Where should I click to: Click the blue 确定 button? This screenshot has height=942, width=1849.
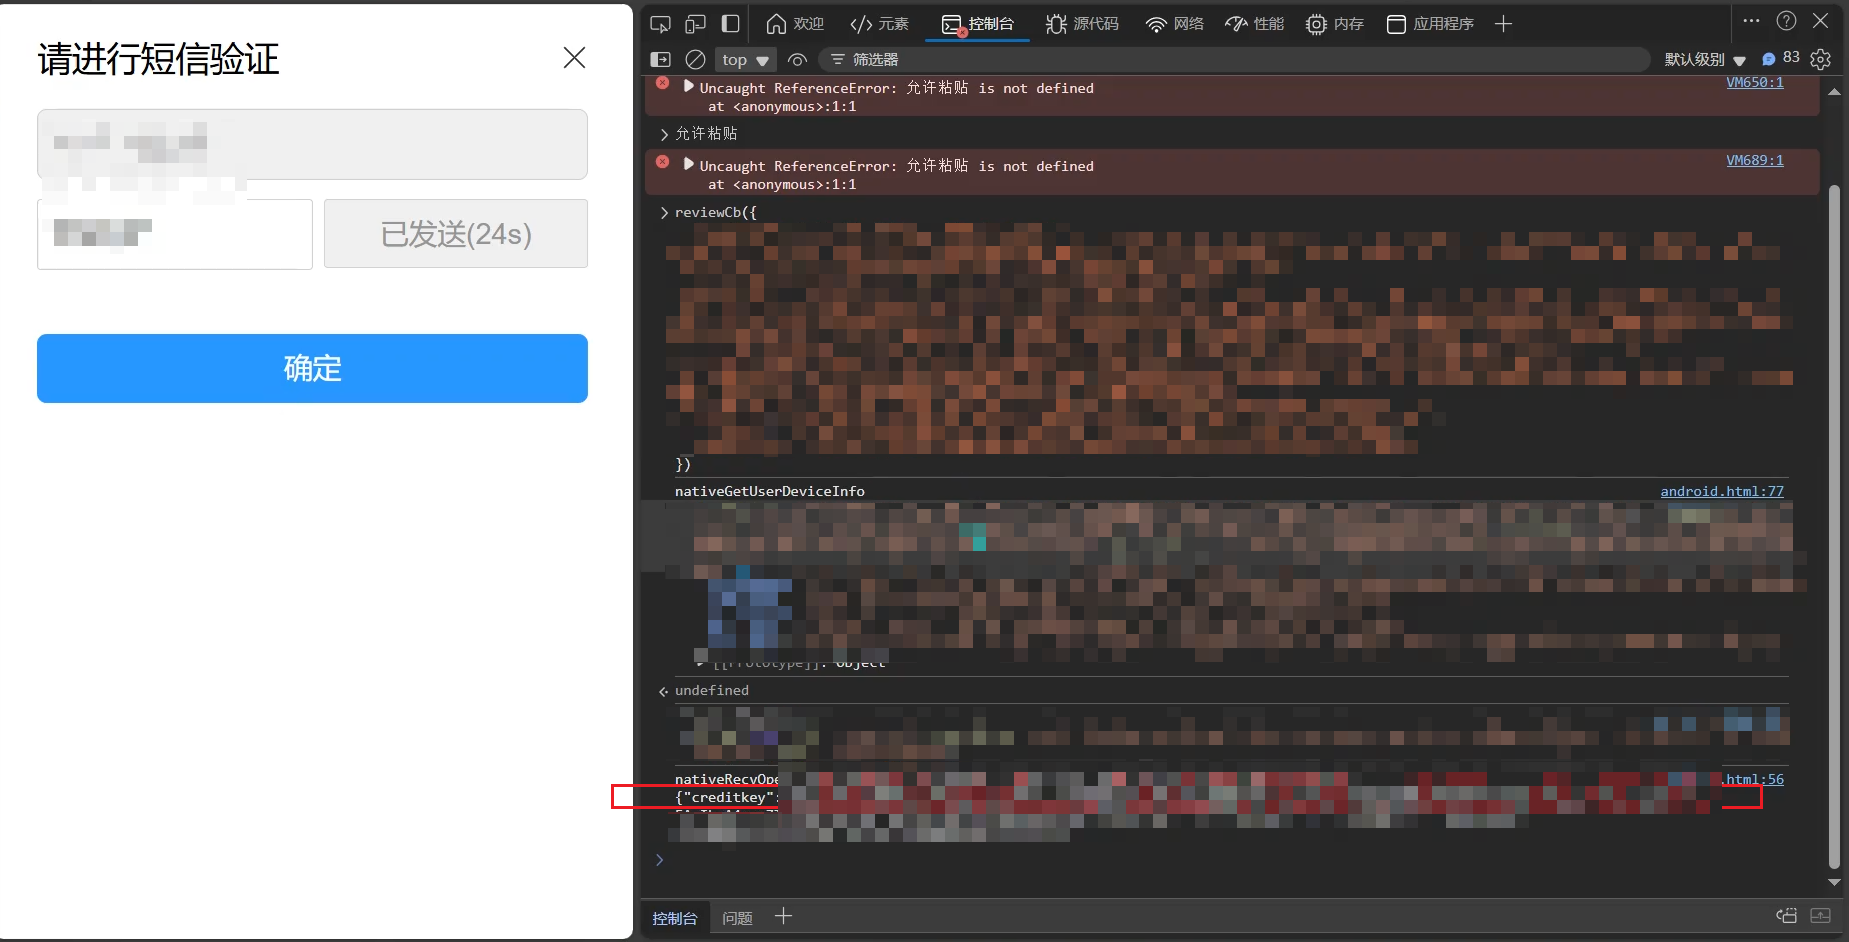312,368
